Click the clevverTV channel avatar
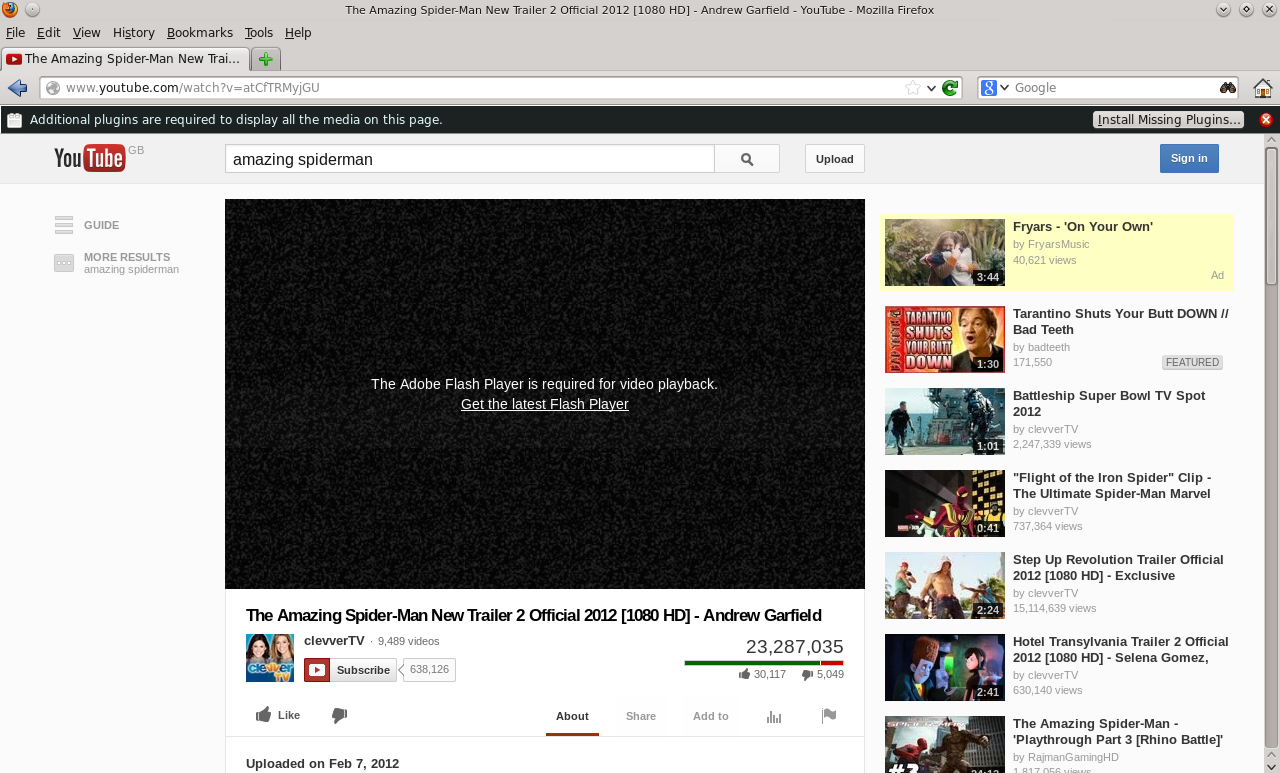Image resolution: width=1280 pixels, height=773 pixels. pyautogui.click(x=270, y=658)
